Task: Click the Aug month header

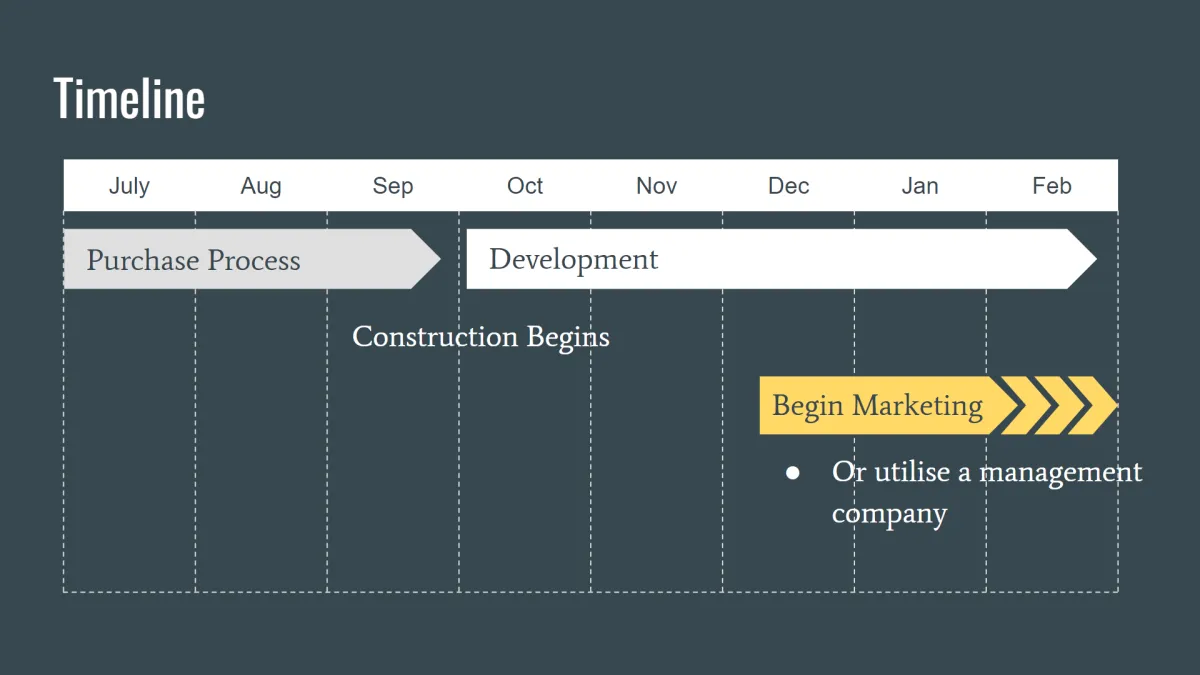Action: (261, 186)
